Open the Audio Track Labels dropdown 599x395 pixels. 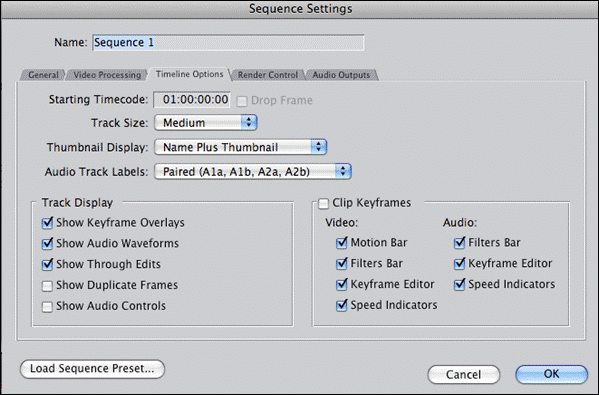(253, 172)
